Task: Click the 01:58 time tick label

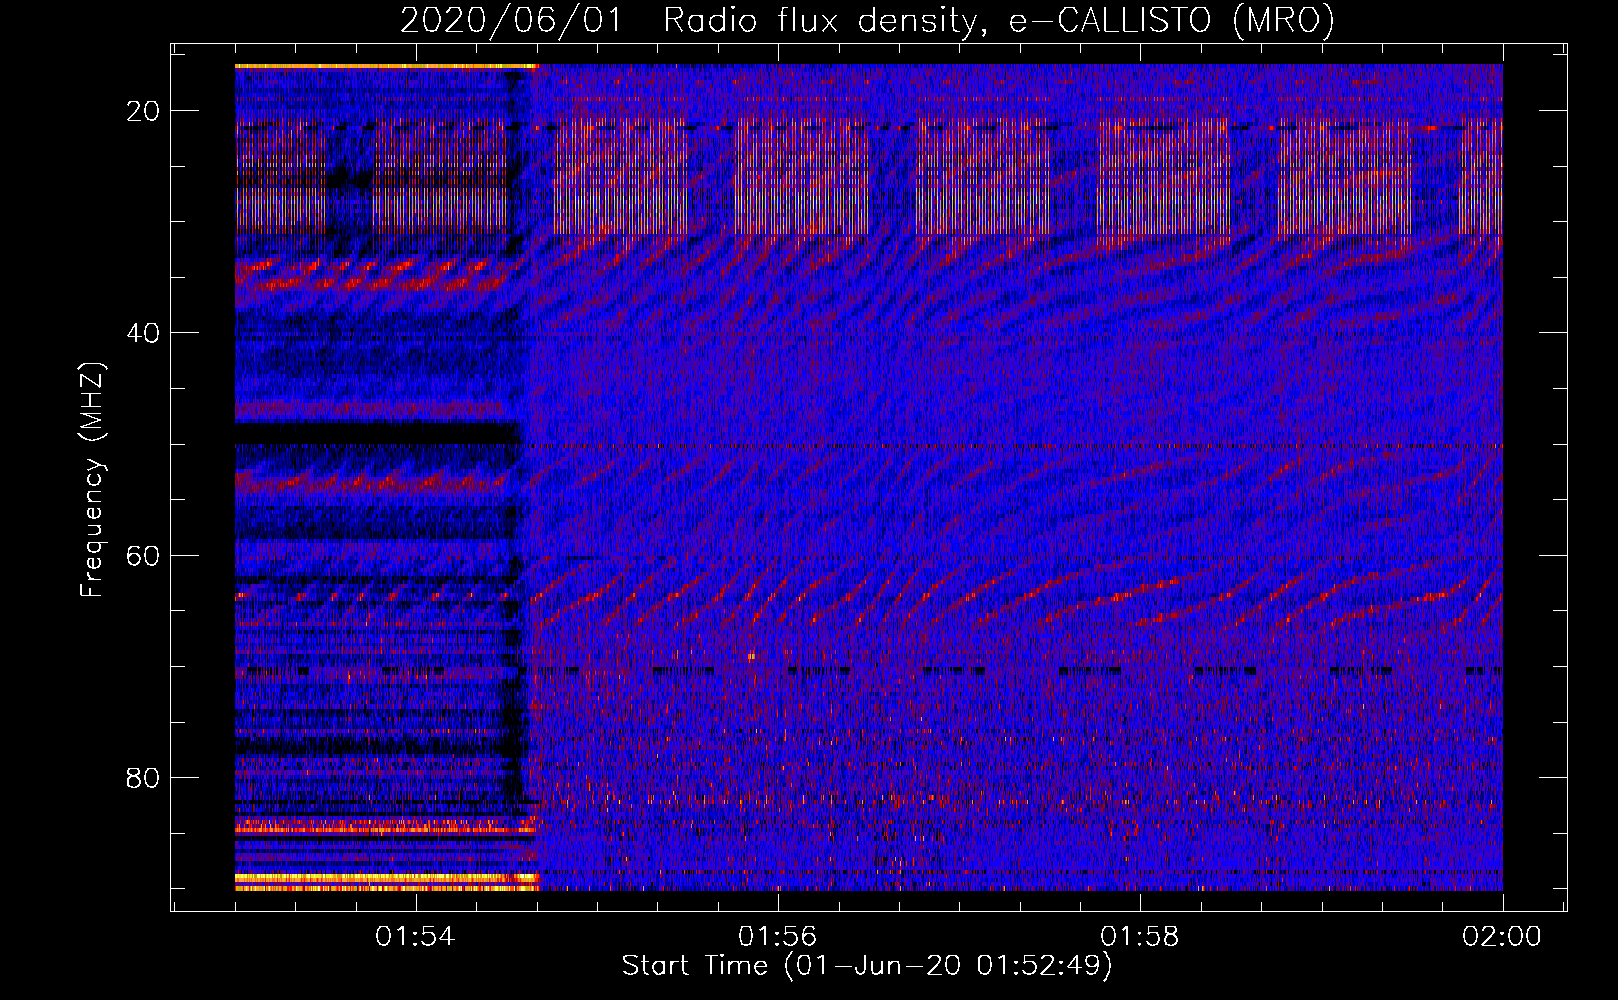Action: click(1140, 937)
